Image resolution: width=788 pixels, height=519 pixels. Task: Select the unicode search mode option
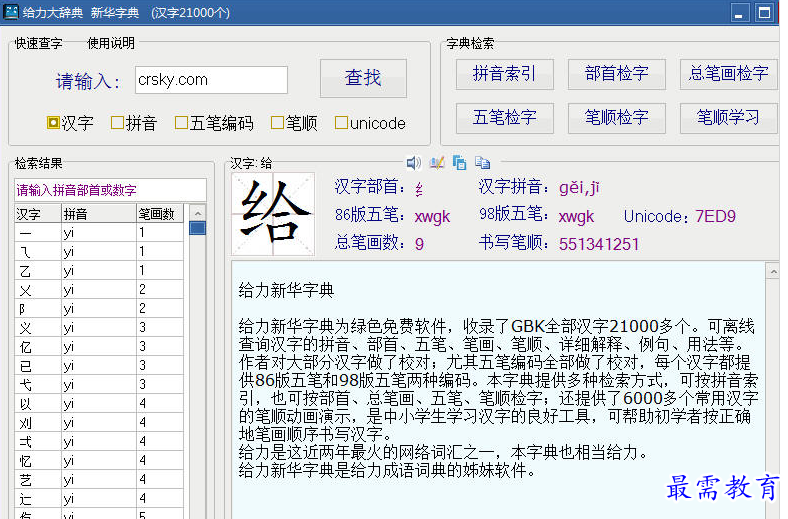tap(342, 123)
